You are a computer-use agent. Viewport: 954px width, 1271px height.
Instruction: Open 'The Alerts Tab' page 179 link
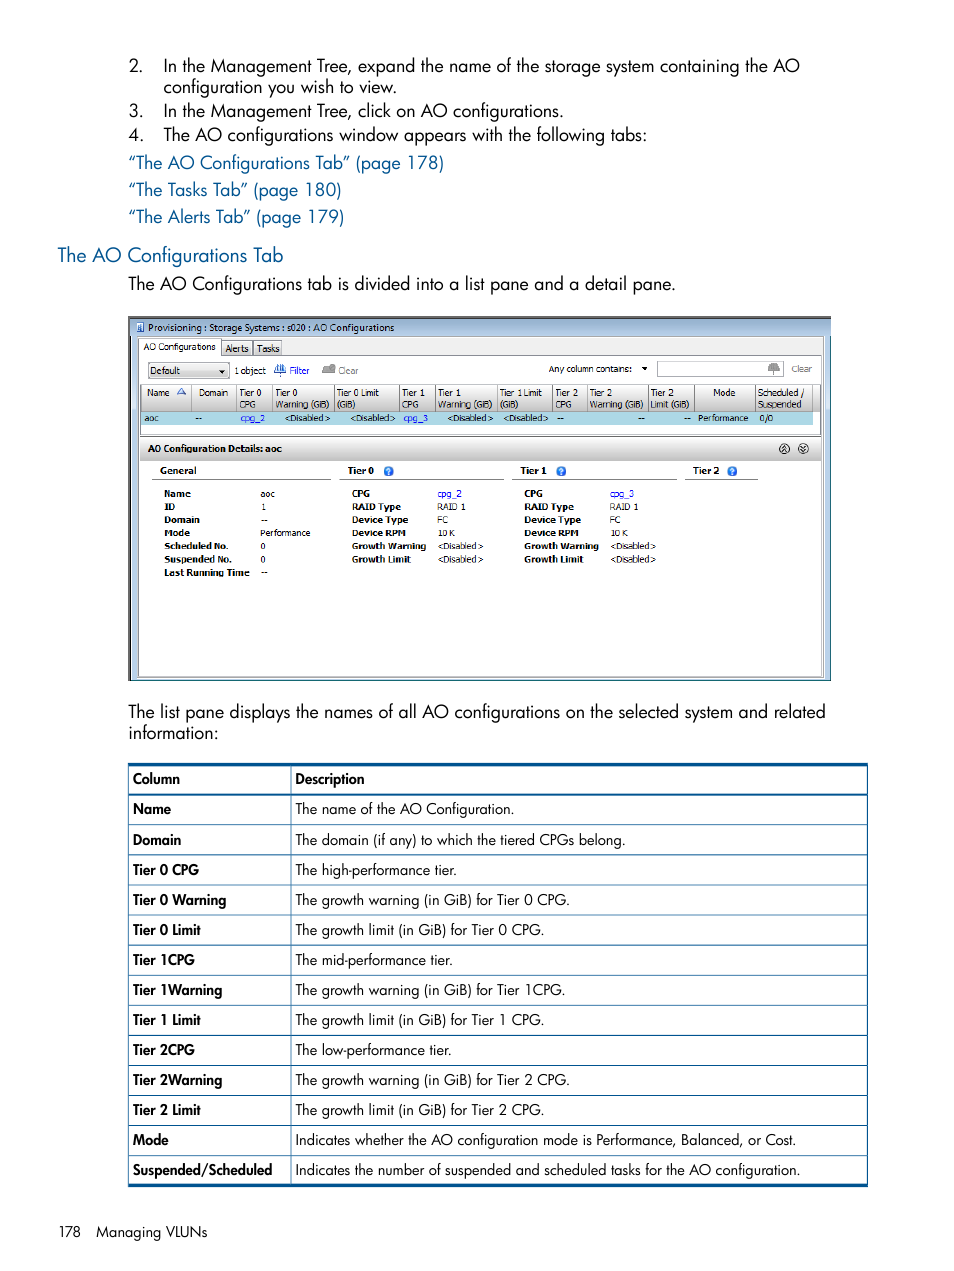(236, 217)
